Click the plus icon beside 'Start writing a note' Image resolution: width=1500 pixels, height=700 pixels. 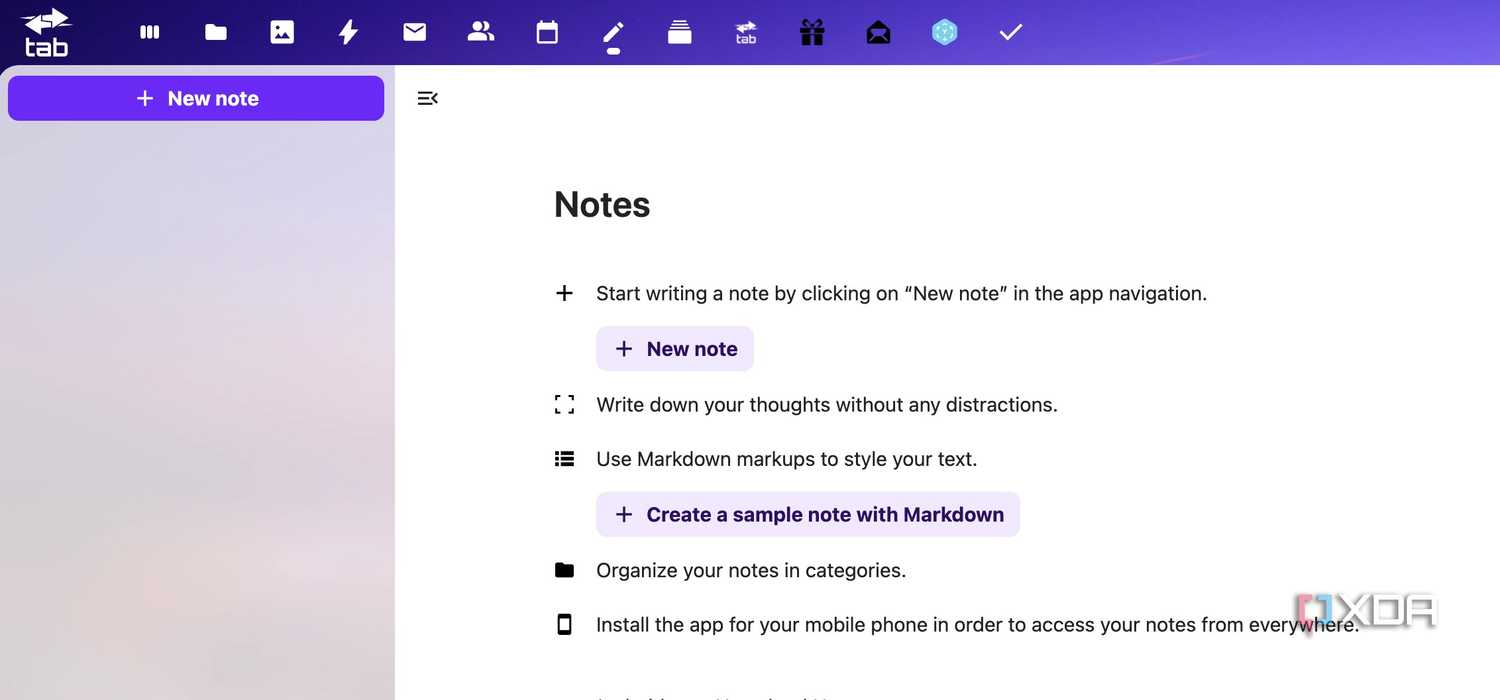tap(564, 293)
